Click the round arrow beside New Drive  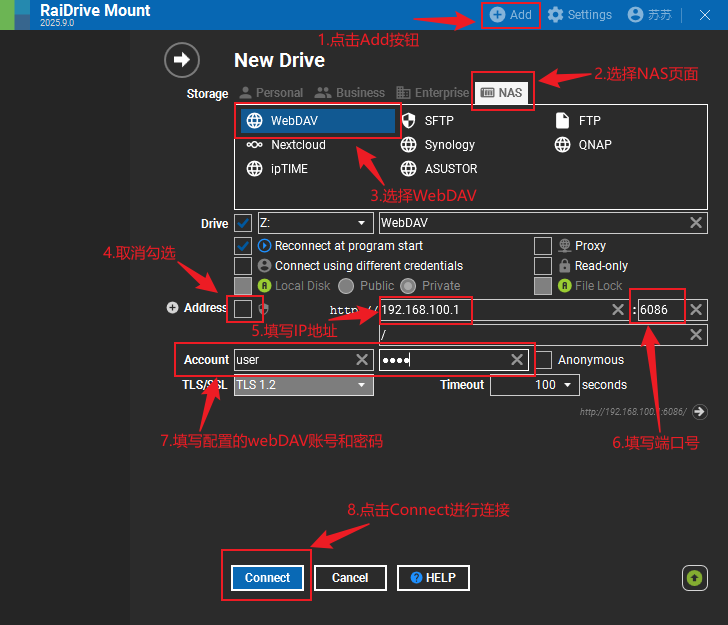(x=182, y=60)
